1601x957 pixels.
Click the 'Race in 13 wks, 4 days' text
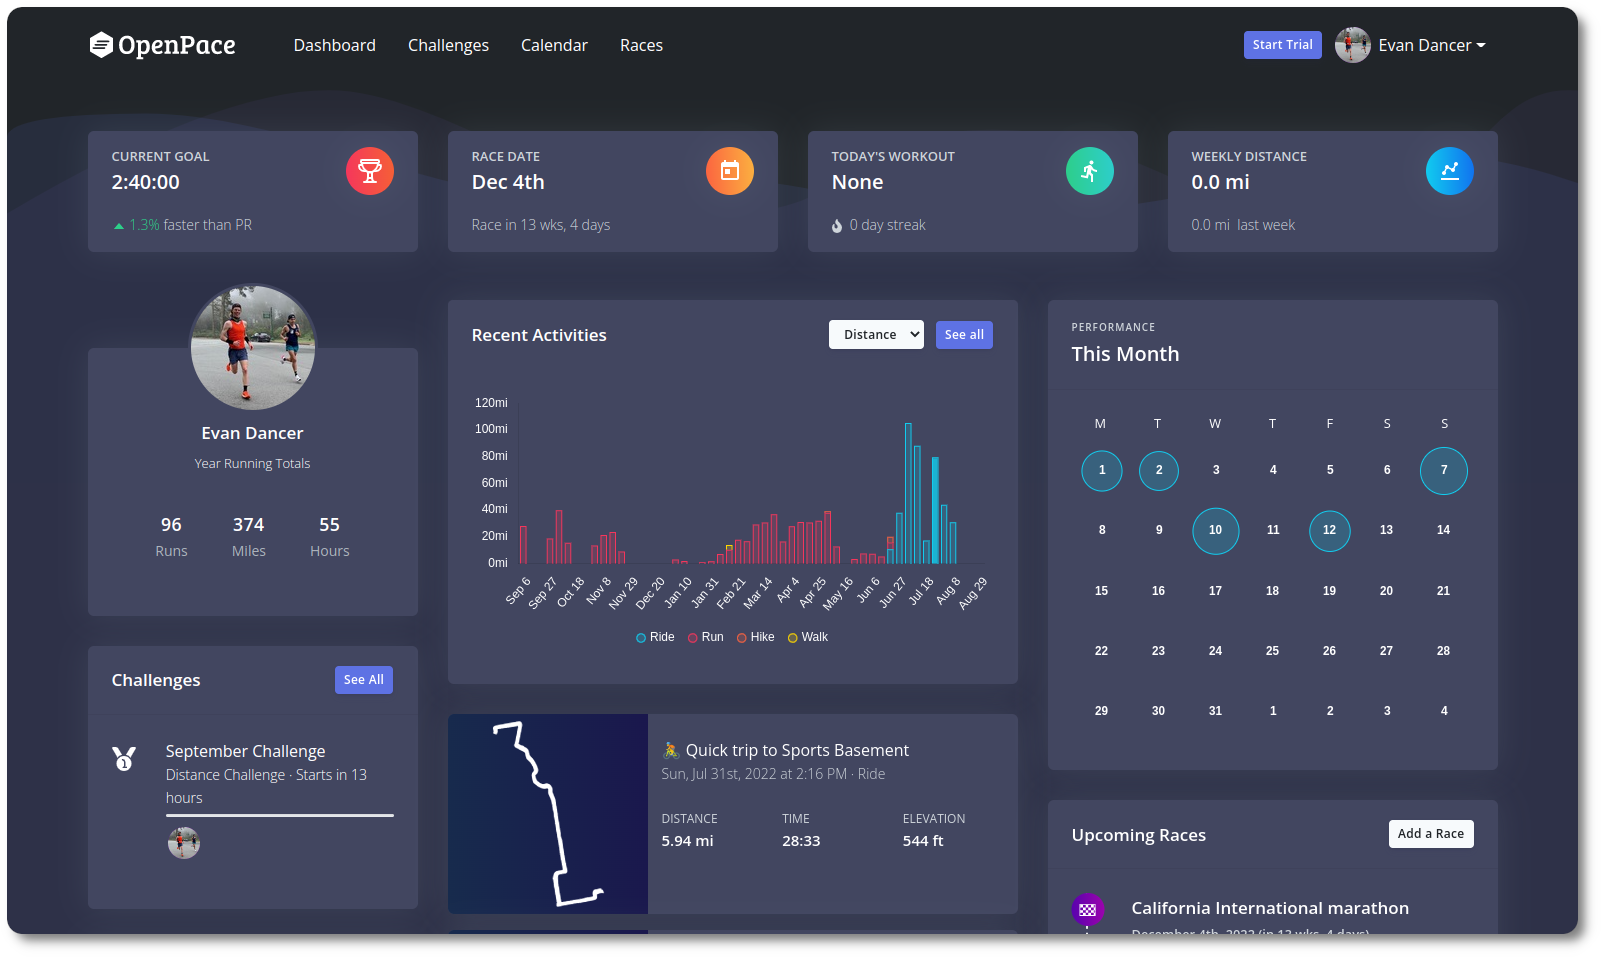tap(541, 225)
